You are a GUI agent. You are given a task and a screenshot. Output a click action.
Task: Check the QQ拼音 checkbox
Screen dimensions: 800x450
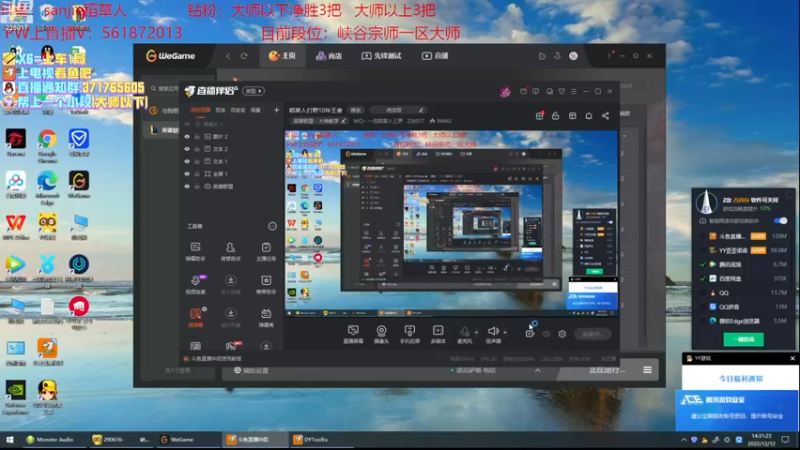pyautogui.click(x=703, y=307)
